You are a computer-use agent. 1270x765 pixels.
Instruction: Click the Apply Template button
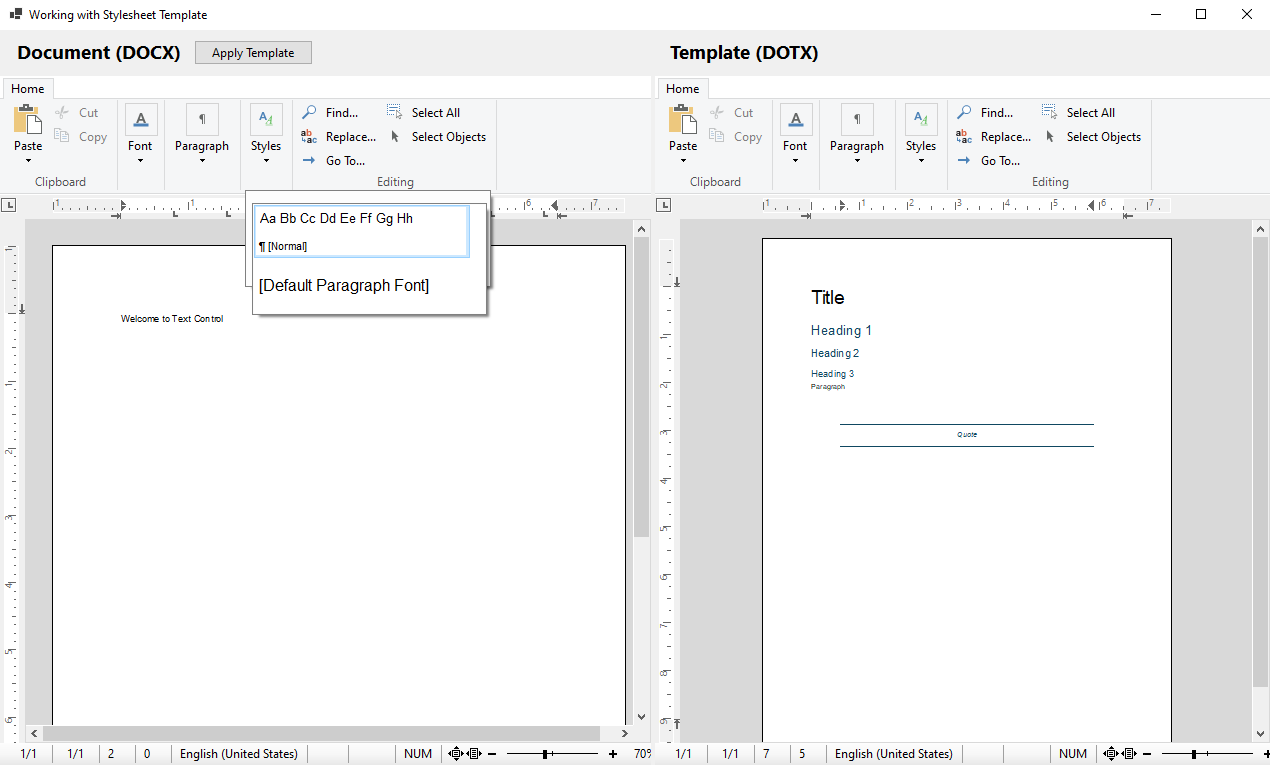coord(253,53)
